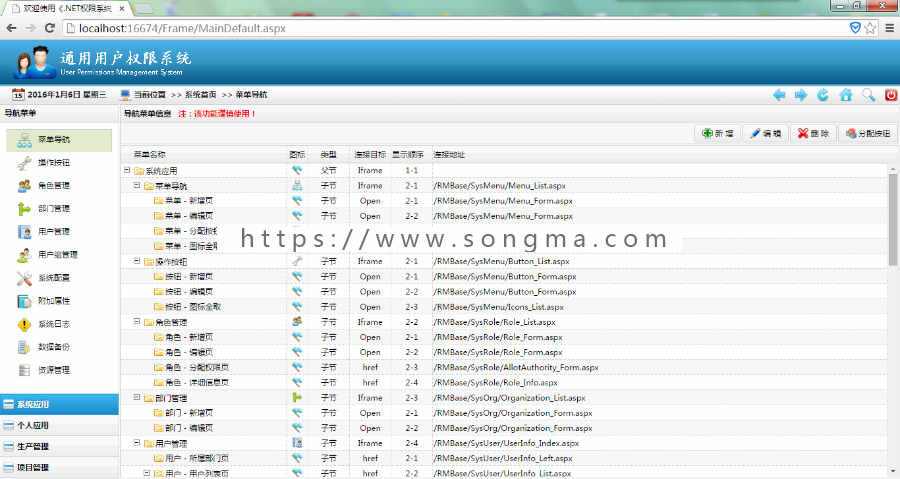Select row 菜单 - 编辑页
The height and width of the screenshot is (479, 900).
tap(506, 216)
